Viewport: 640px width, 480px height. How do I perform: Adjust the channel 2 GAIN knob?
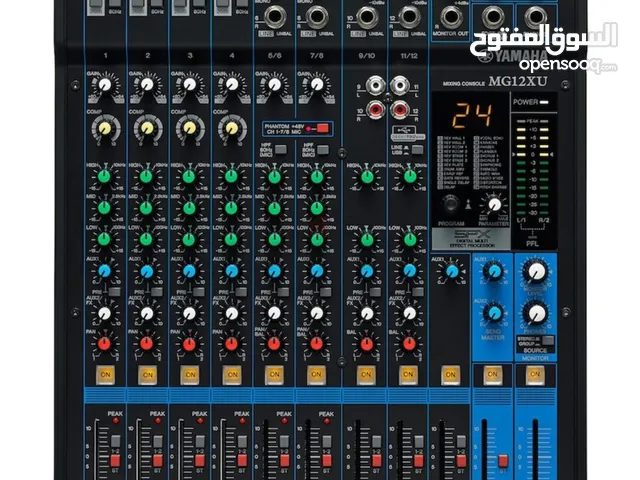(147, 85)
